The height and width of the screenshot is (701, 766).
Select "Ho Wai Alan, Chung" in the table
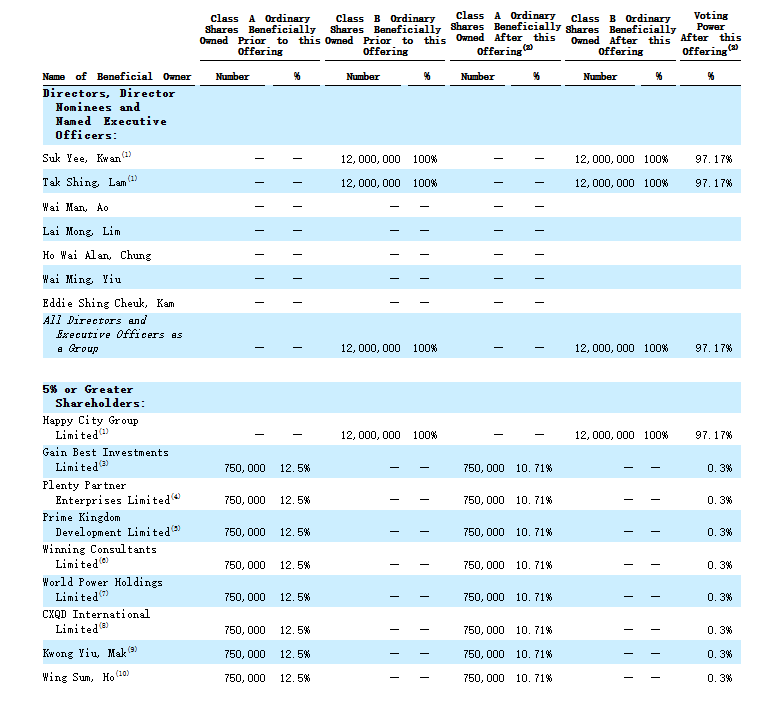(97, 255)
